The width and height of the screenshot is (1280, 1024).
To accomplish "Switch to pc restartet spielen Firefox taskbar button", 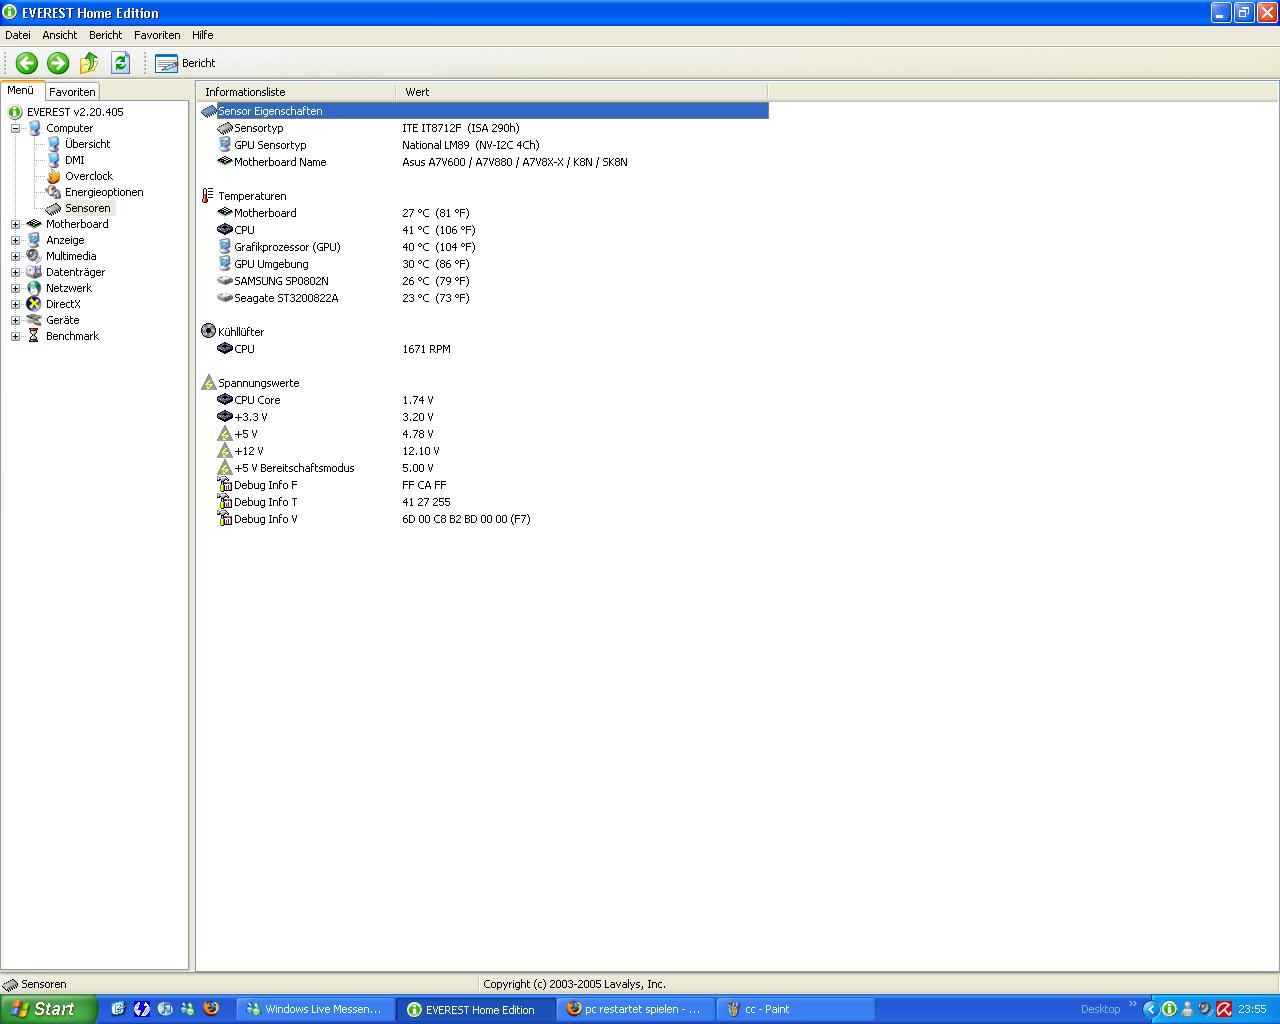I will click(636, 1009).
